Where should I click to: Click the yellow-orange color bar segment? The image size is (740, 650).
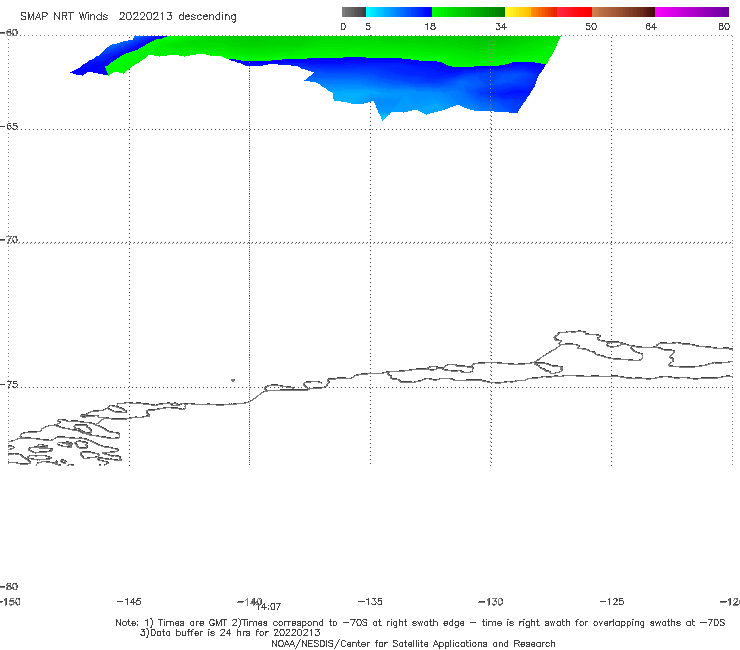[530, 12]
